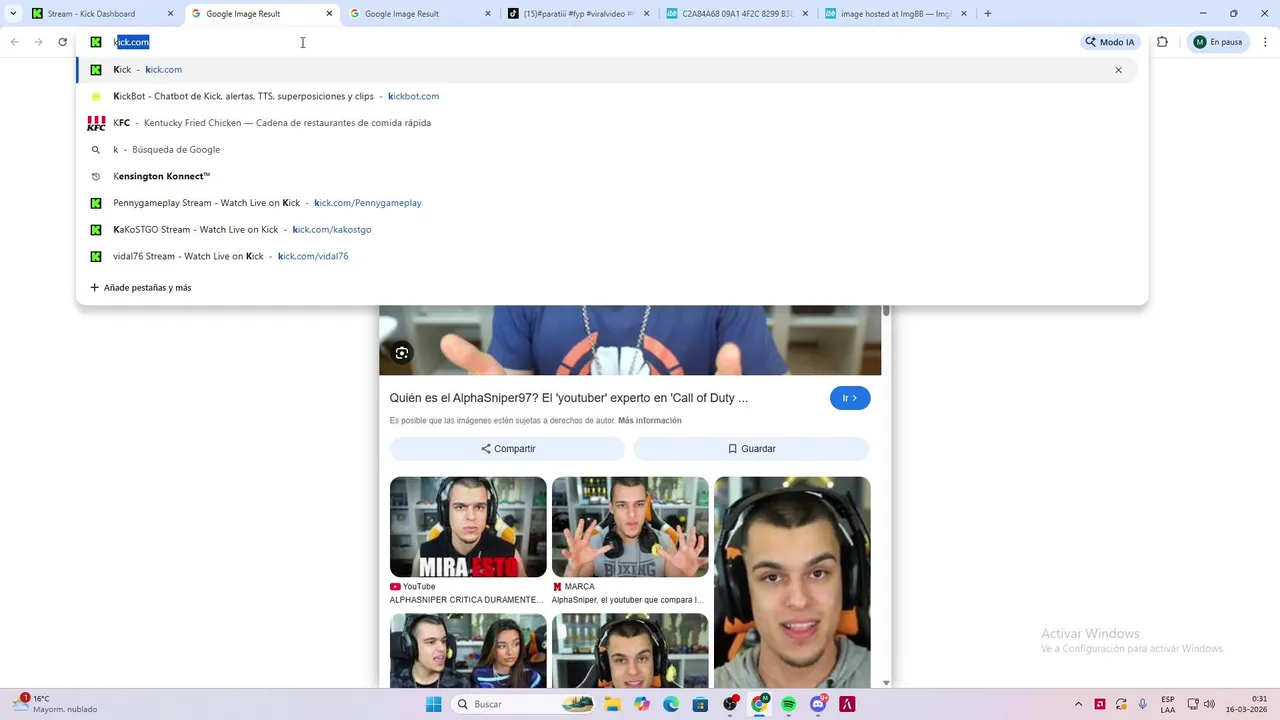
Task: Click 'Añade pestañas y más'
Action: pos(141,288)
